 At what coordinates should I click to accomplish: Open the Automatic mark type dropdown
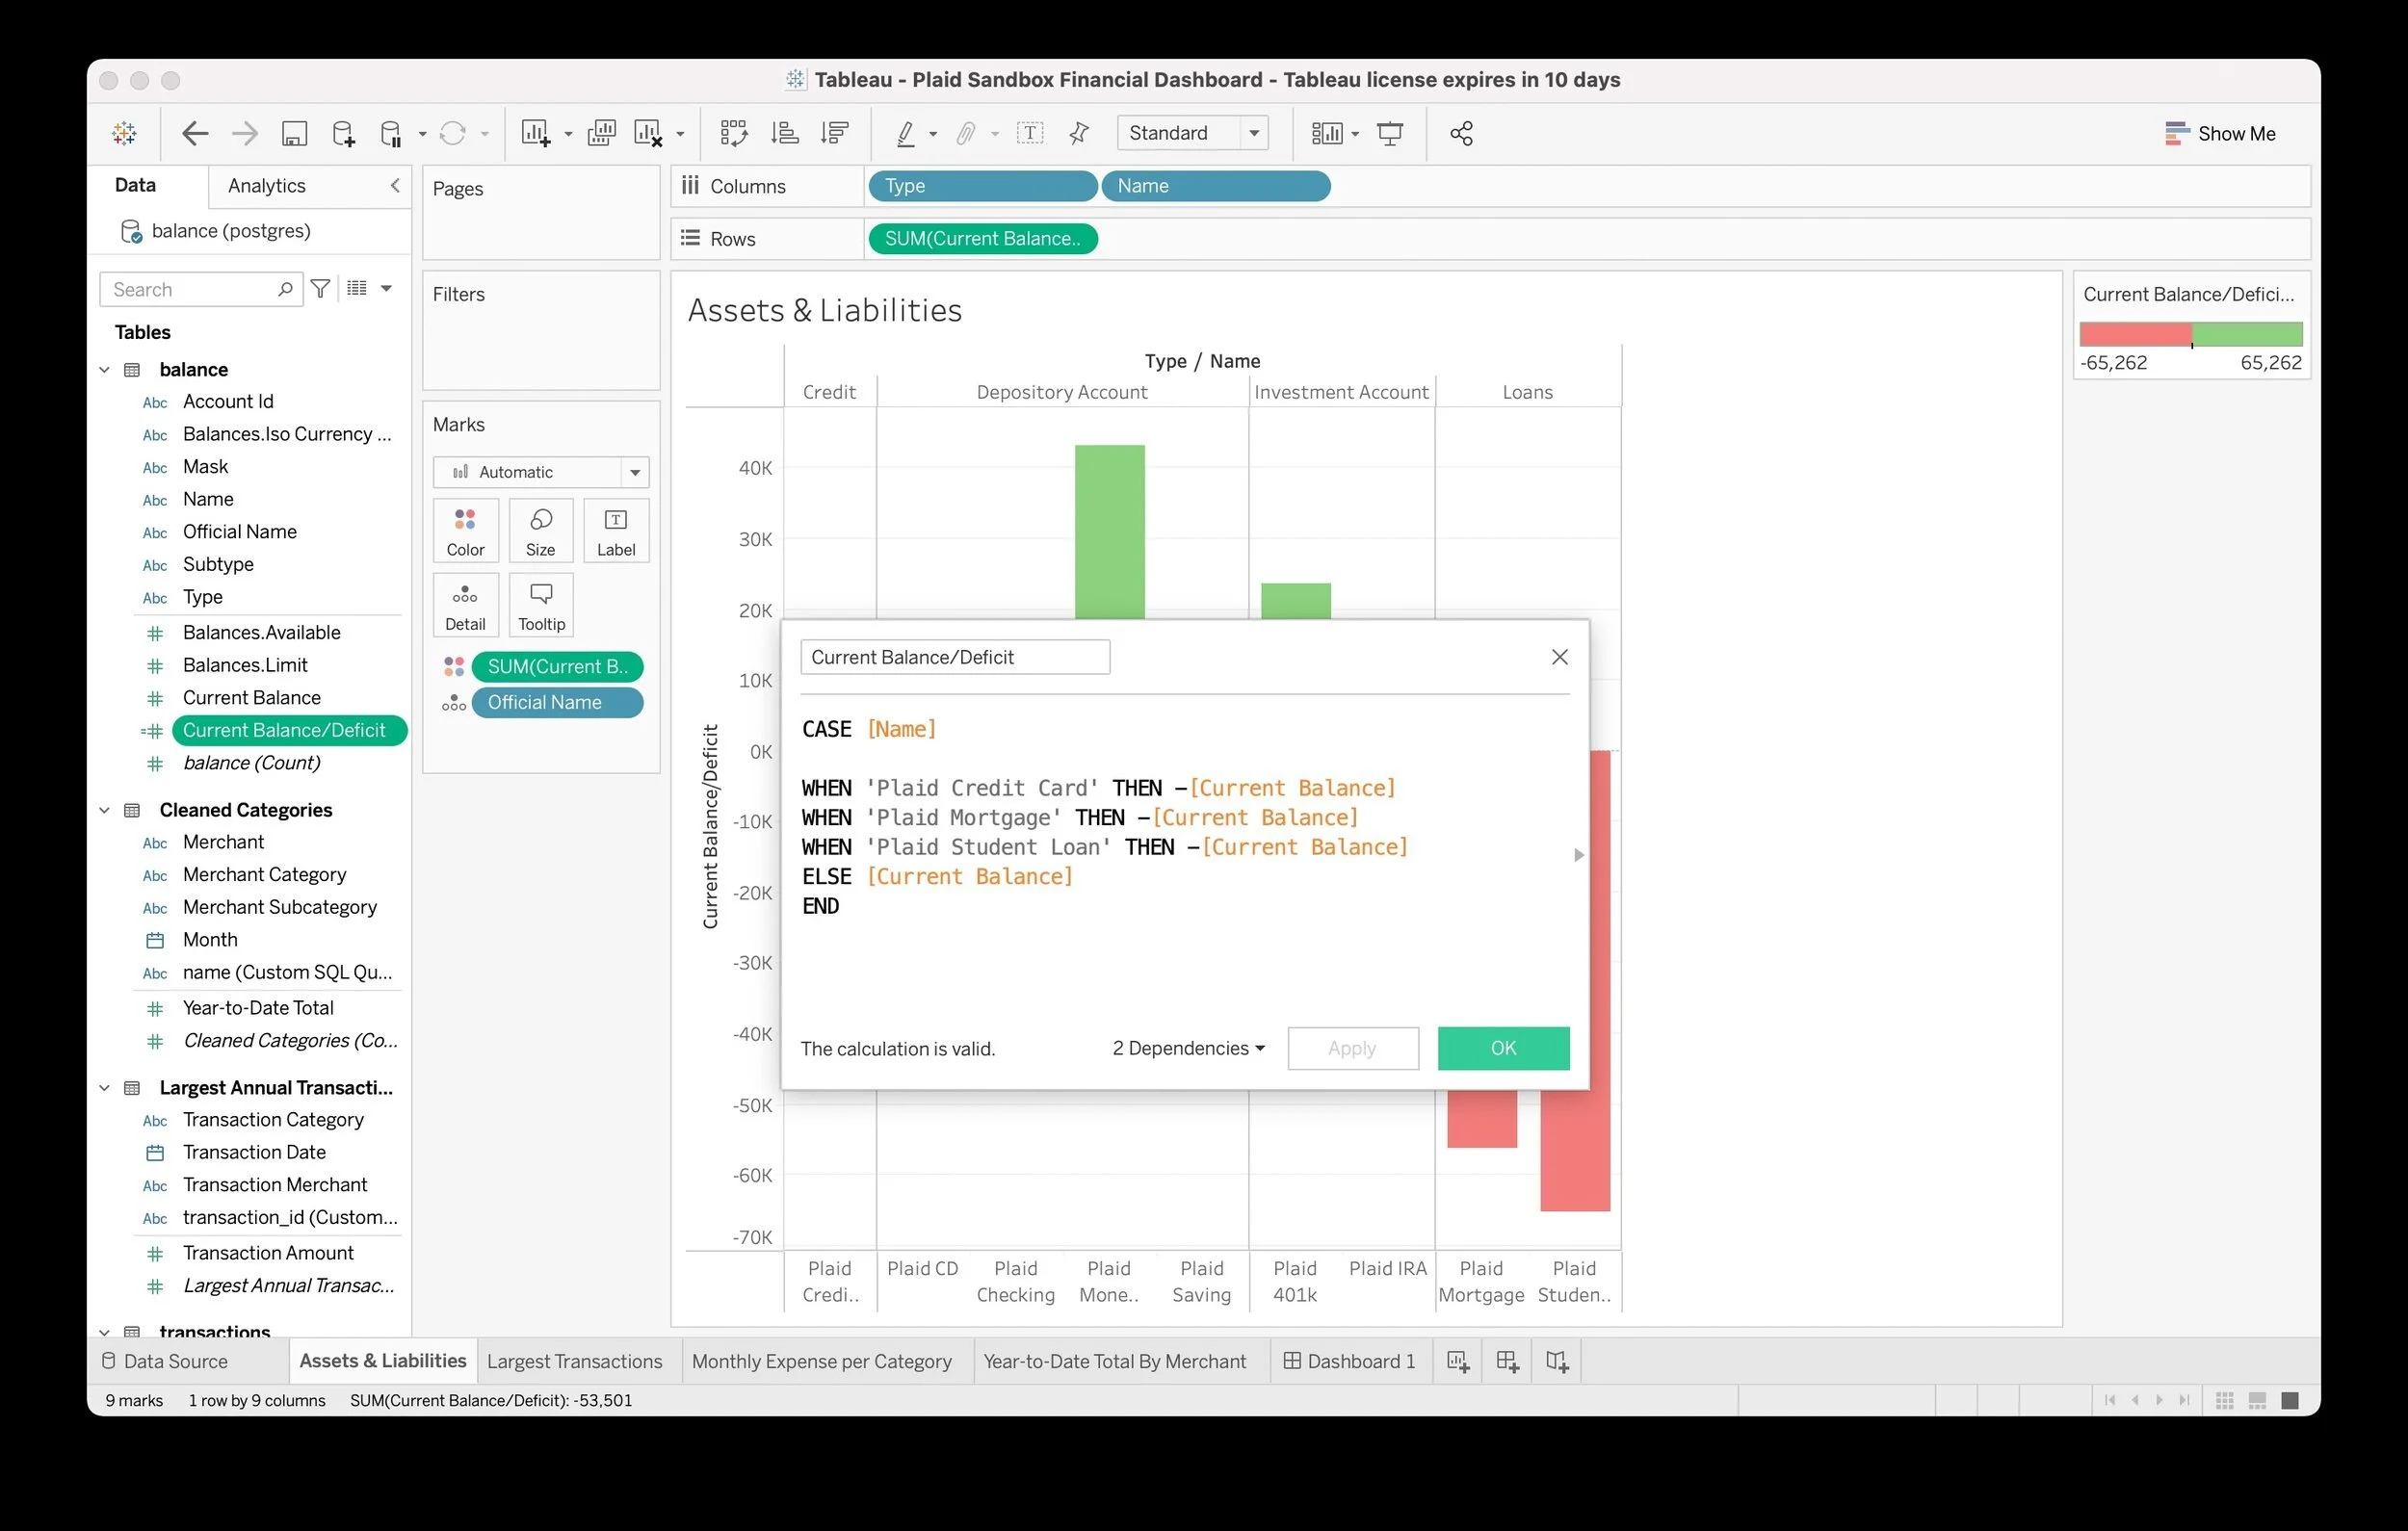coord(540,472)
